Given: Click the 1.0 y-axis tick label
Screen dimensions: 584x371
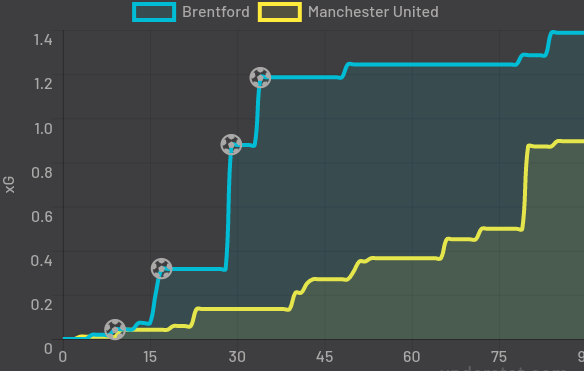Looking at the screenshot, I should click(43, 129).
